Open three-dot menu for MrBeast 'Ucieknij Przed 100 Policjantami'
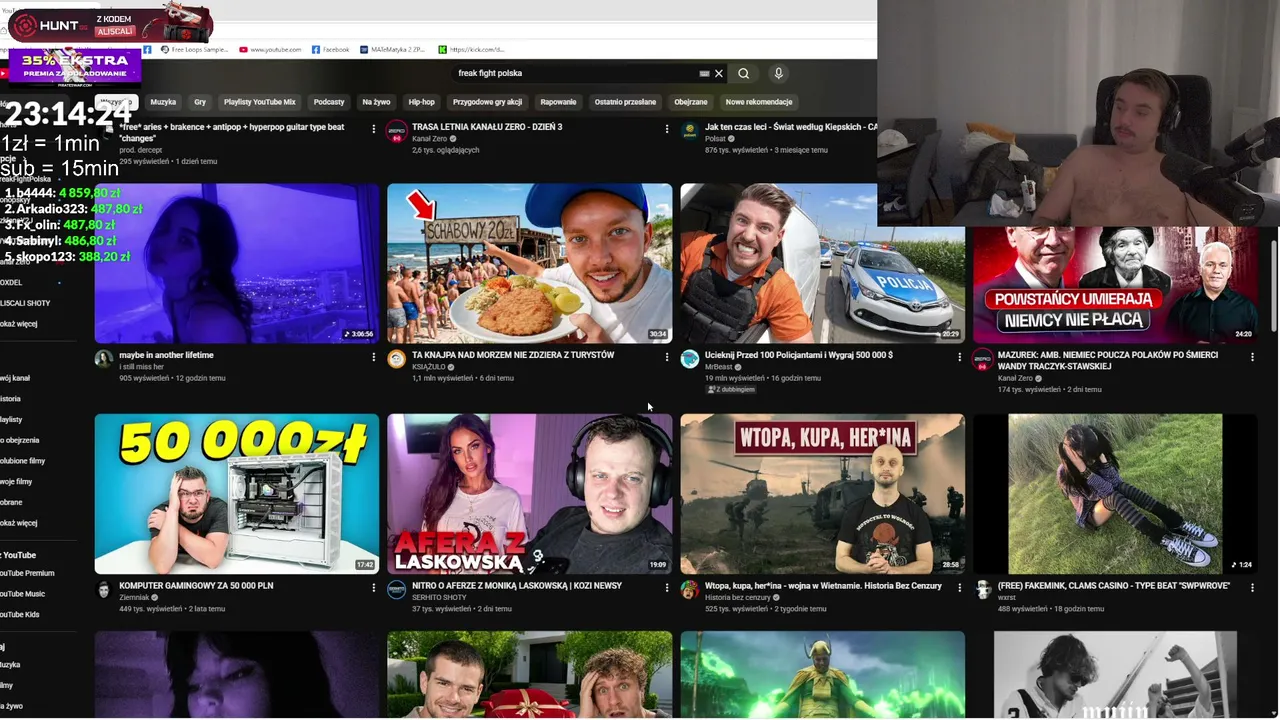The height and width of the screenshot is (720, 1280). (960, 356)
